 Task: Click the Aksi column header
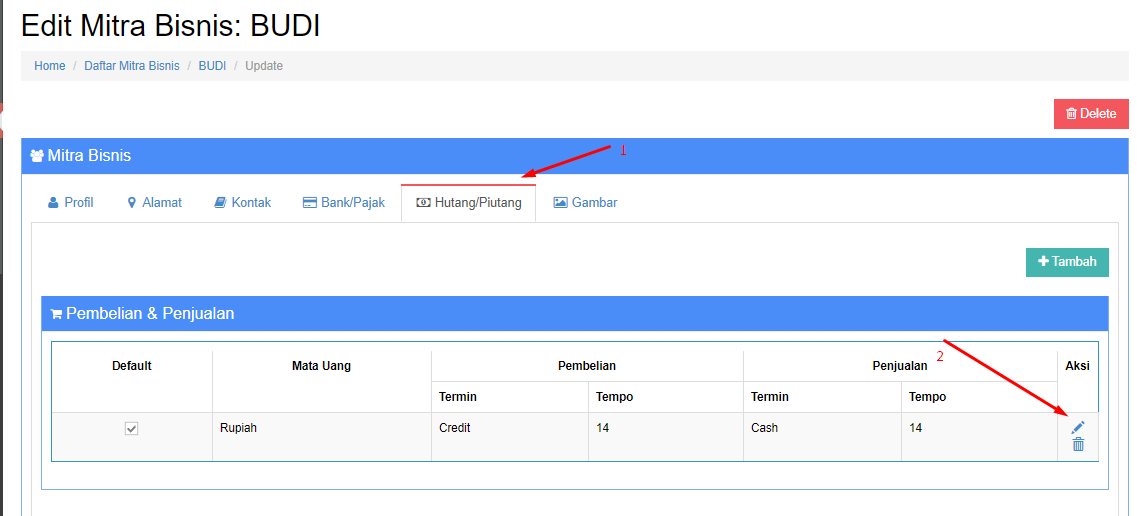(1078, 366)
